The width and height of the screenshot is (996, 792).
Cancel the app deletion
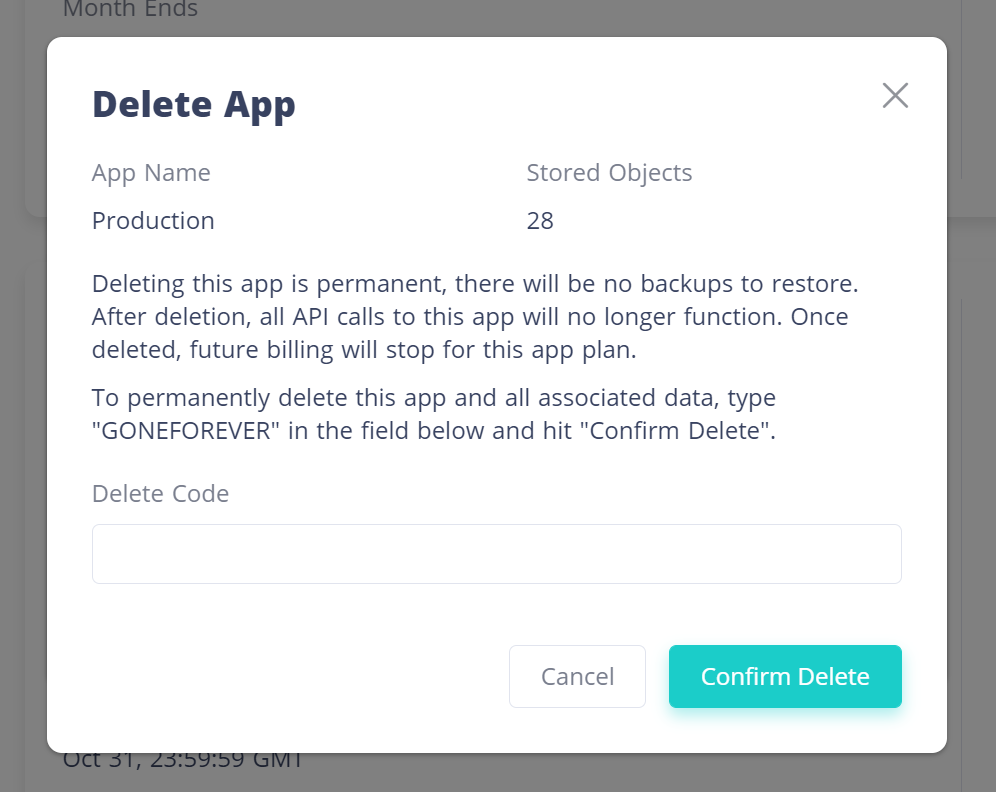click(x=577, y=676)
